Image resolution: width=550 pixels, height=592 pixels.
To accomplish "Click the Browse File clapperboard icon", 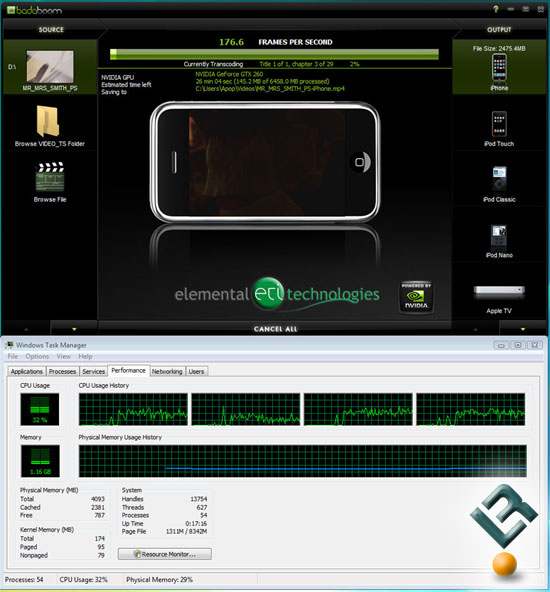I will click(x=50, y=177).
